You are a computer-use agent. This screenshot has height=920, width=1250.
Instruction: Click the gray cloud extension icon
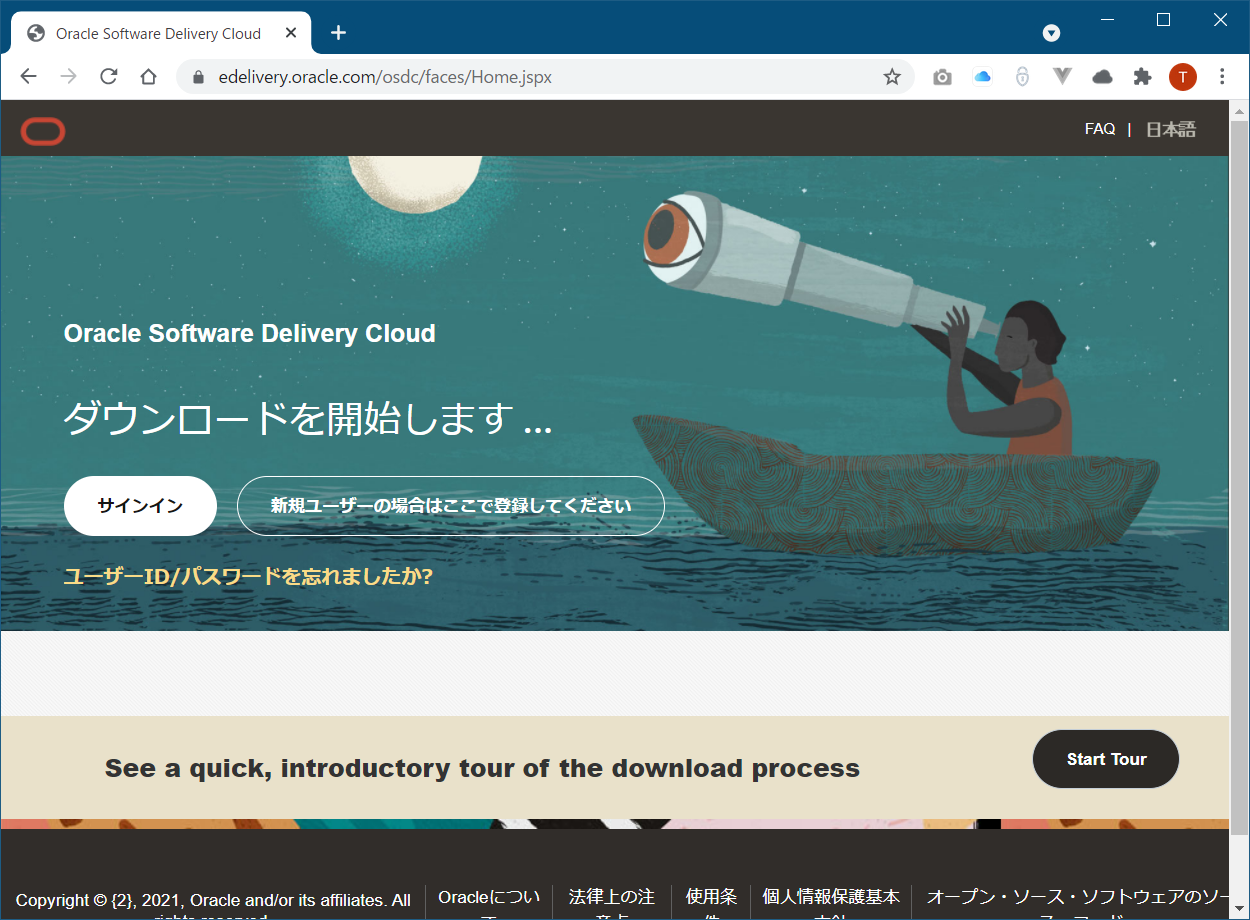(1102, 77)
